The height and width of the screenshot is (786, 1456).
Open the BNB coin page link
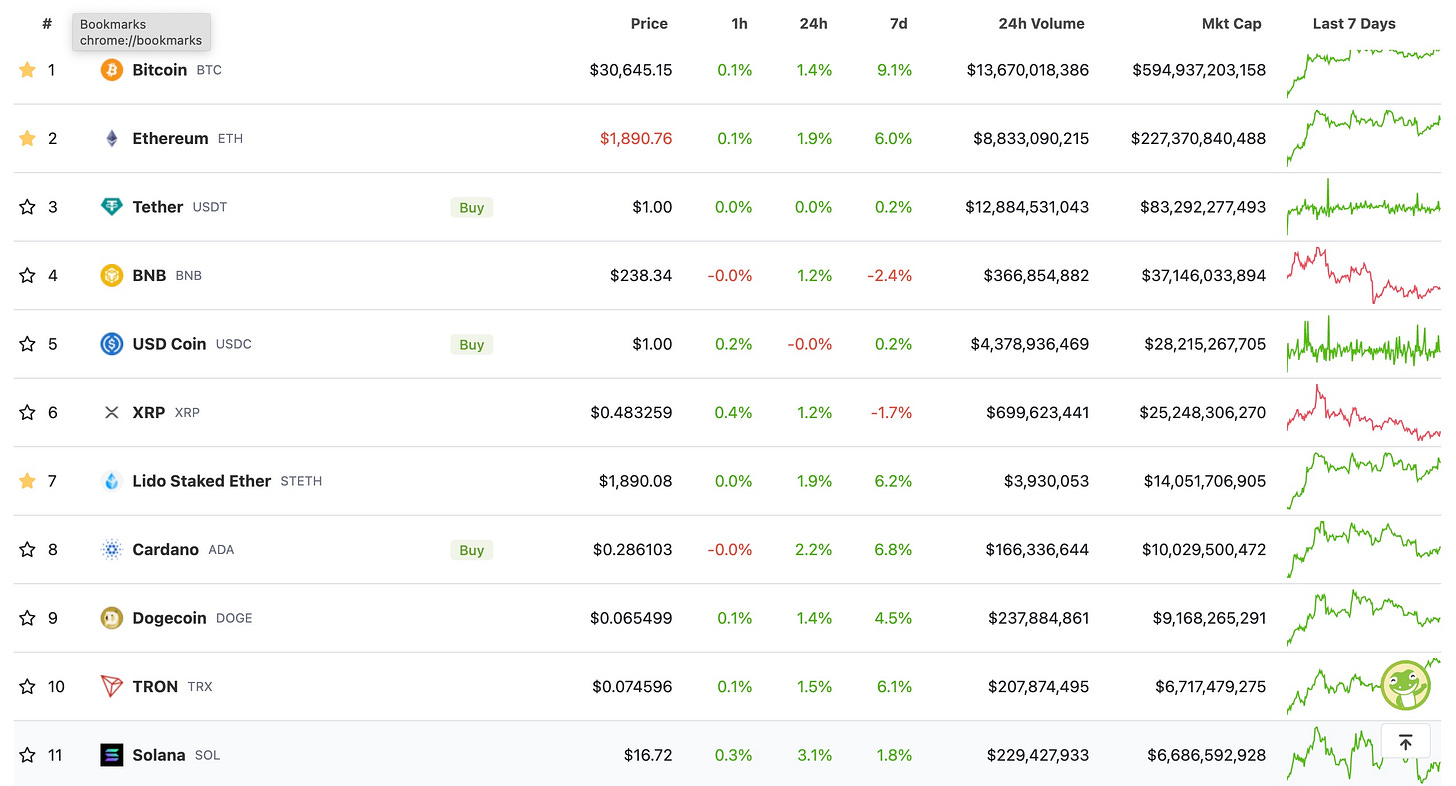coord(150,275)
